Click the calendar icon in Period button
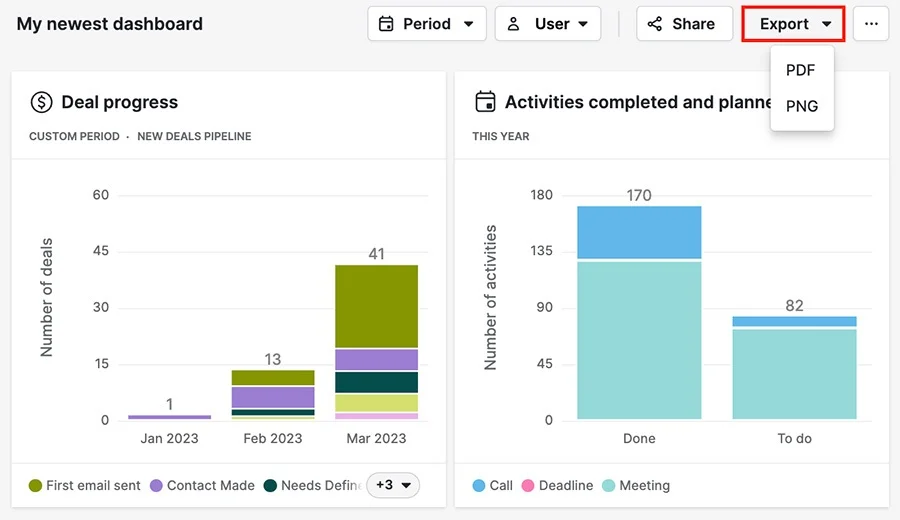Viewport: 900px width, 520px height. tap(386, 24)
